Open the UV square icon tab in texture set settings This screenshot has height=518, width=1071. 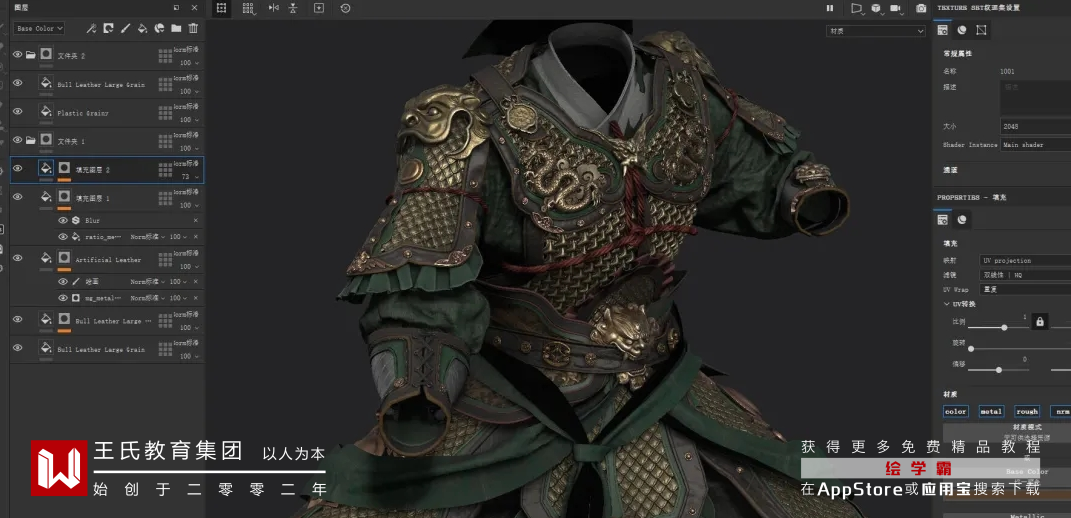(x=982, y=30)
